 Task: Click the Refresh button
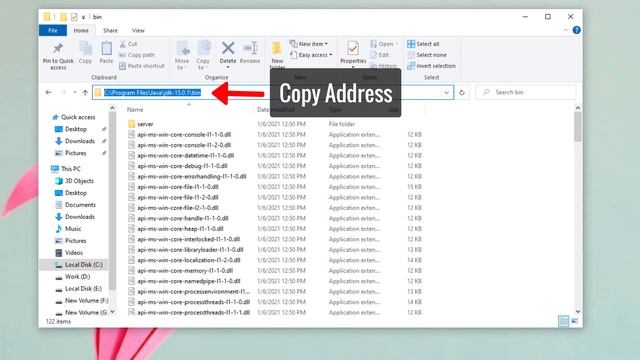[462, 93]
